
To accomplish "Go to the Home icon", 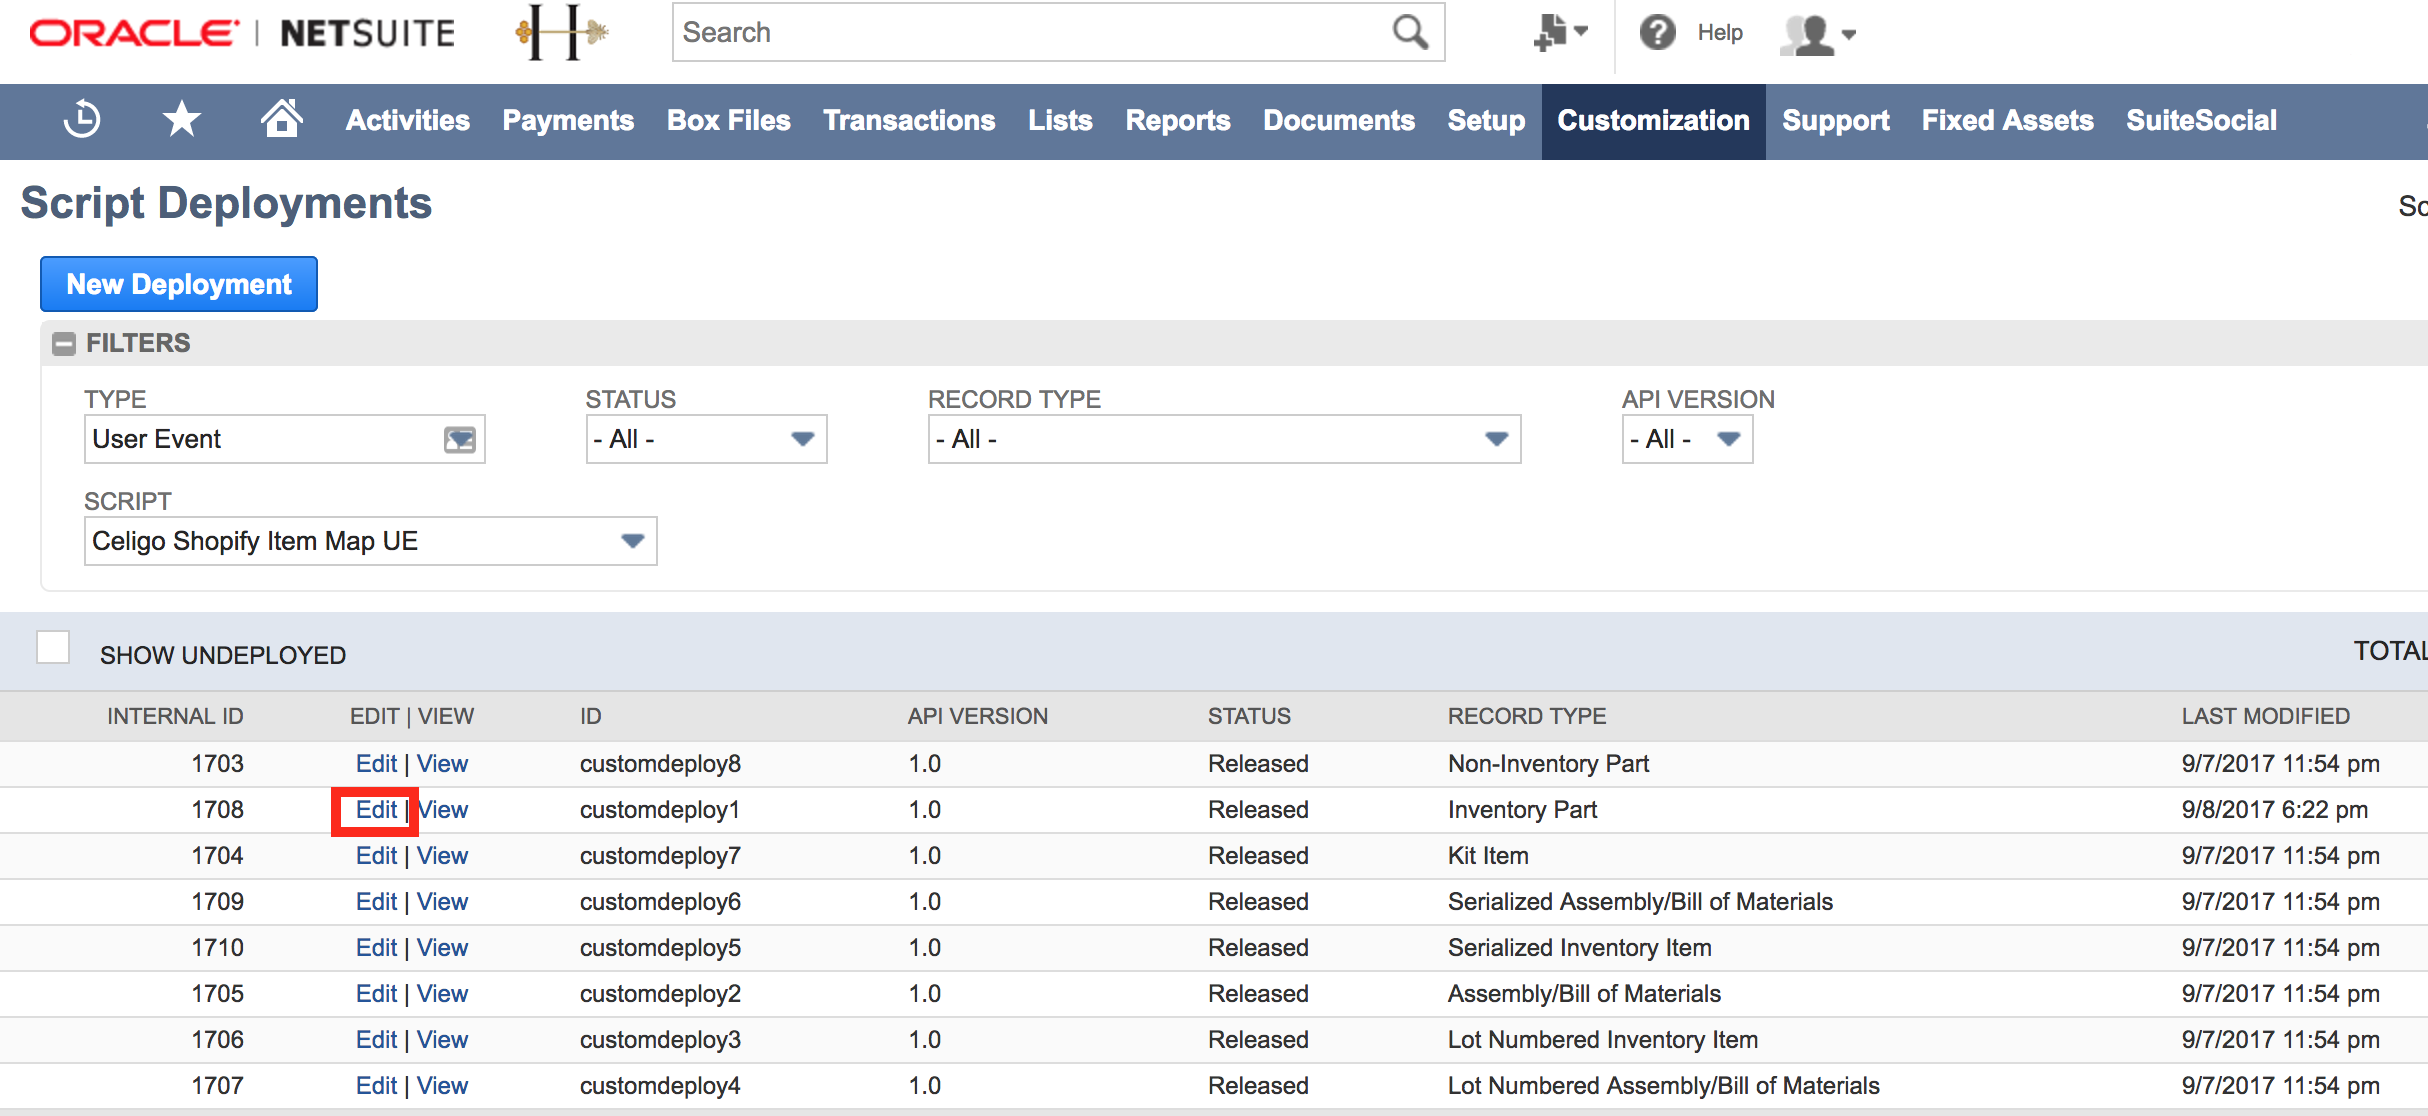I will 282,119.
